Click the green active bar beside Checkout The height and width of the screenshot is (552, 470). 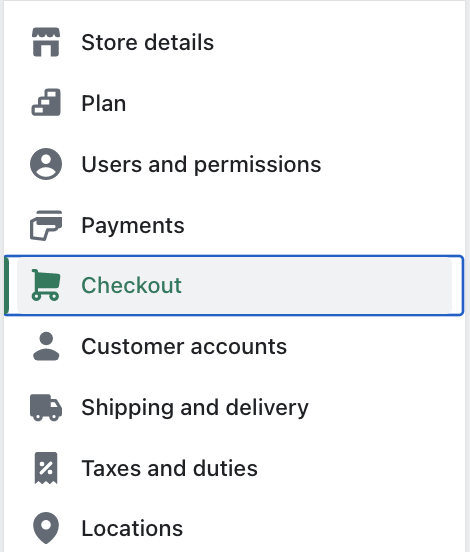coord(6,285)
